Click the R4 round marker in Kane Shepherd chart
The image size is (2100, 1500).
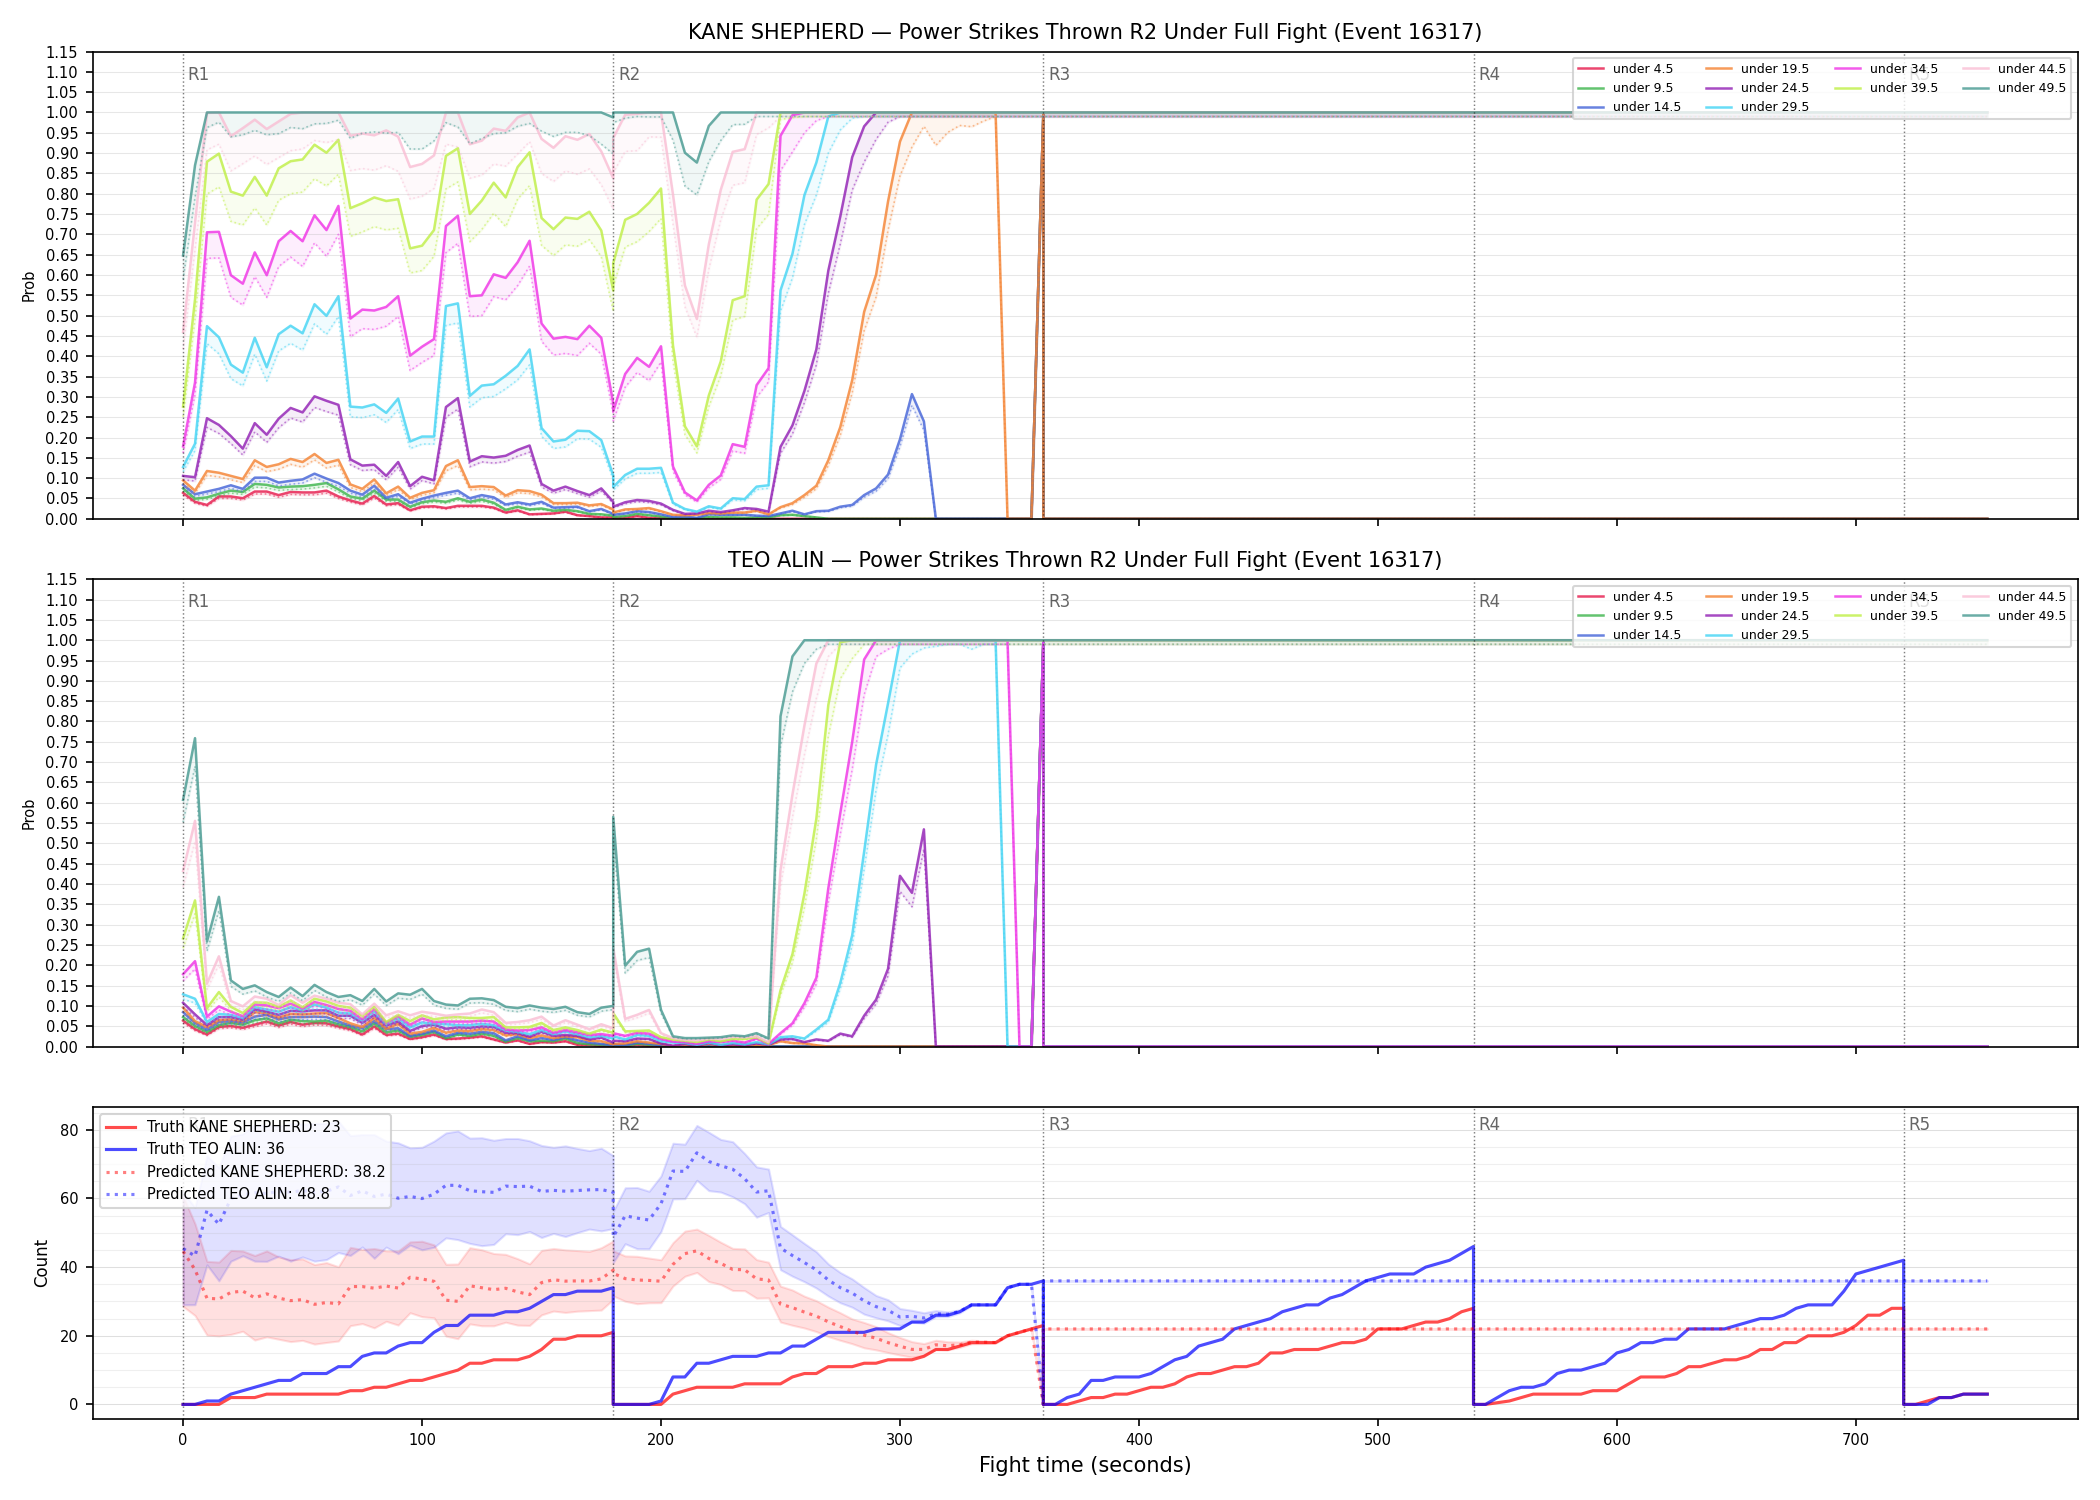pyautogui.click(x=1489, y=74)
